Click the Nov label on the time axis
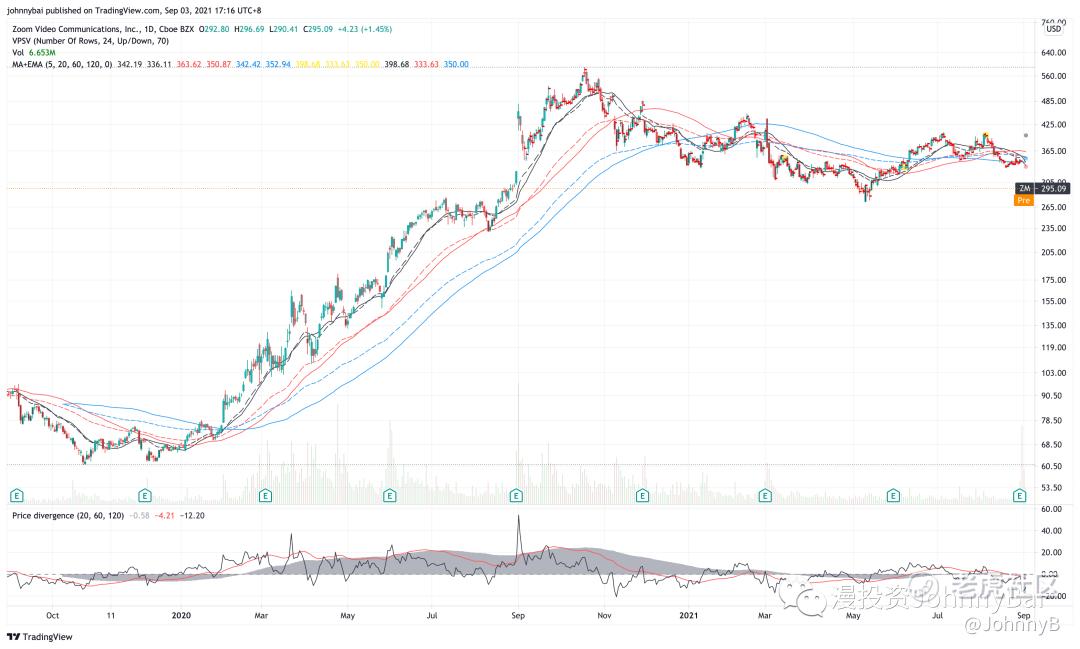 pos(604,615)
